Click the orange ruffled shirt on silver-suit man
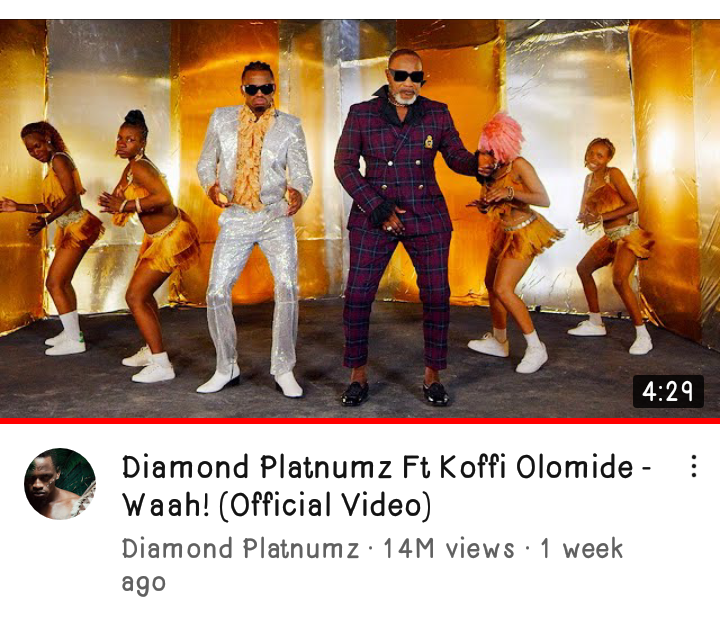The width and height of the screenshot is (720, 627). [251, 158]
